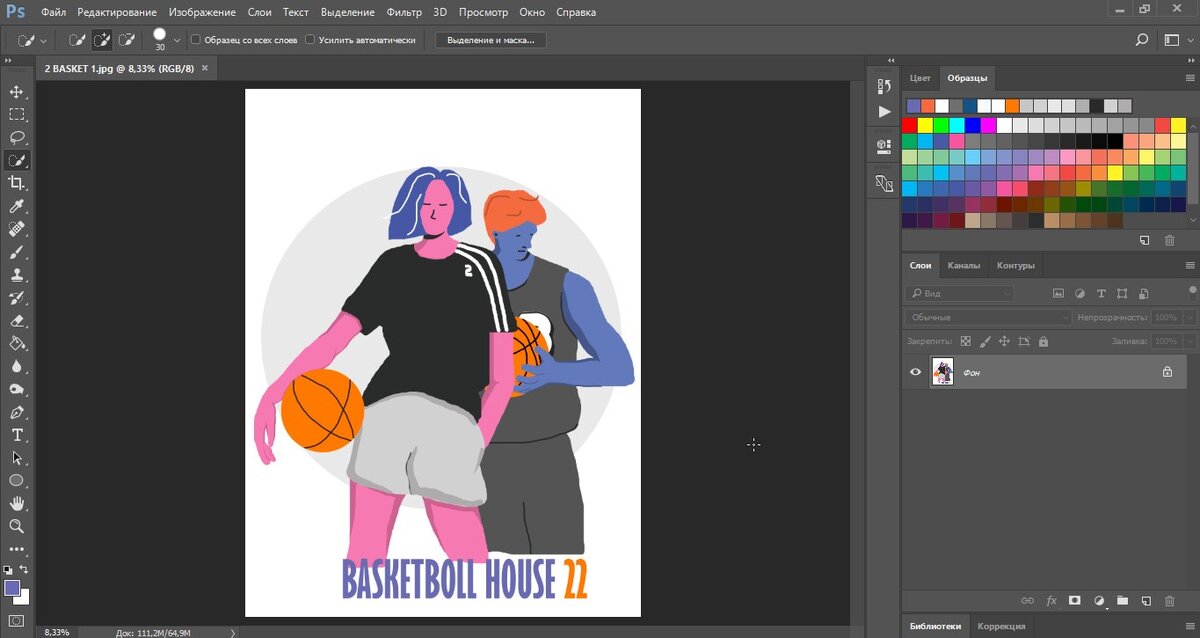This screenshot has height=638, width=1200.
Task: Click the foreground color swatch
Action: pos(12,588)
